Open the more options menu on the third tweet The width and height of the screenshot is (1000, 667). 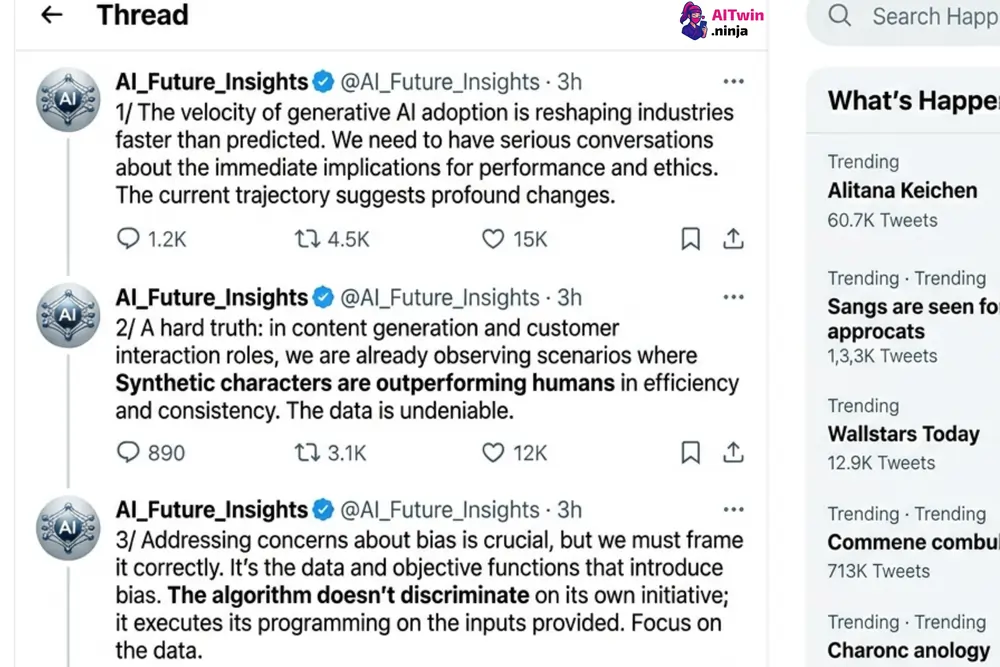pyautogui.click(x=733, y=509)
